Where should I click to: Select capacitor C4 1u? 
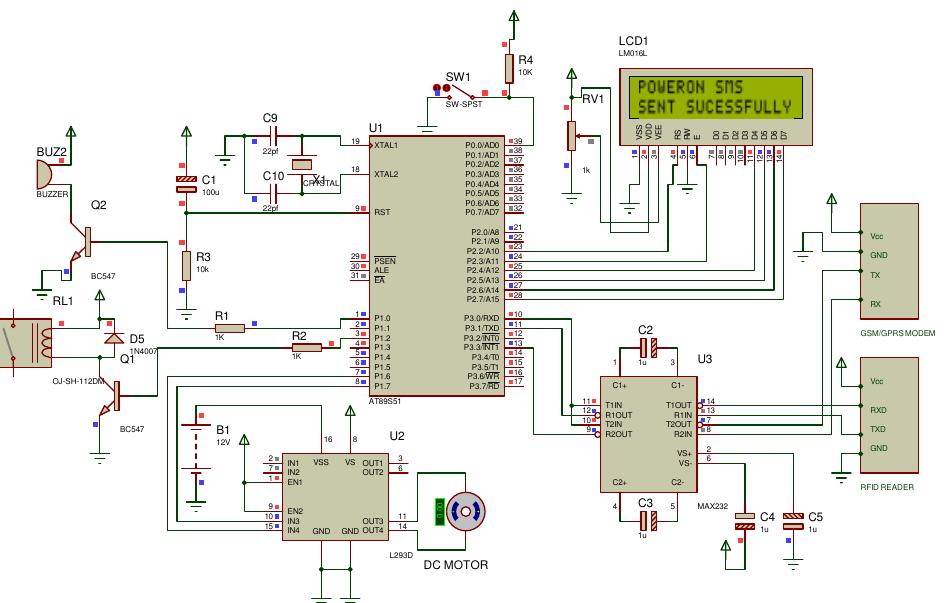point(745,521)
